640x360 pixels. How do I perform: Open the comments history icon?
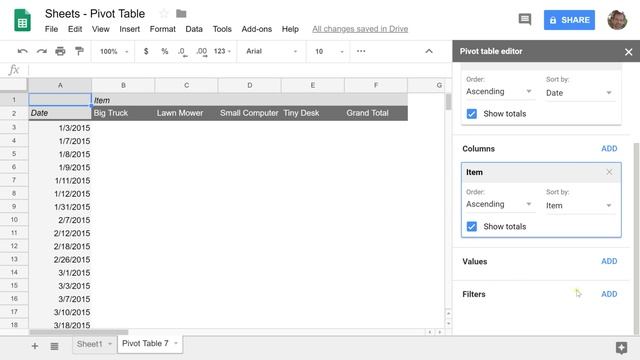point(524,19)
